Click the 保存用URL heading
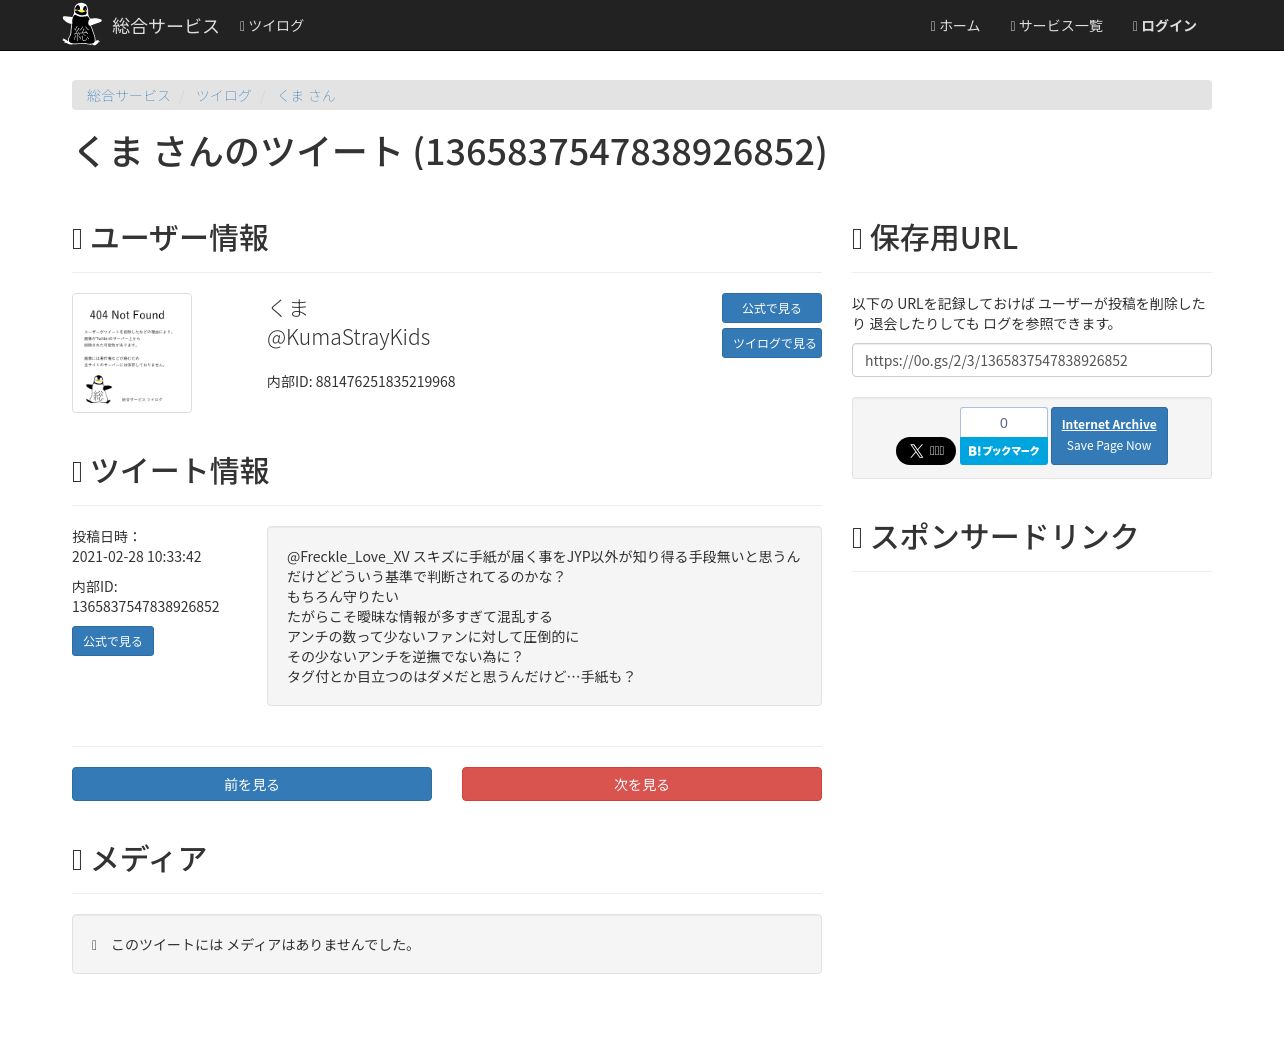1284x1064 pixels. tap(935, 238)
